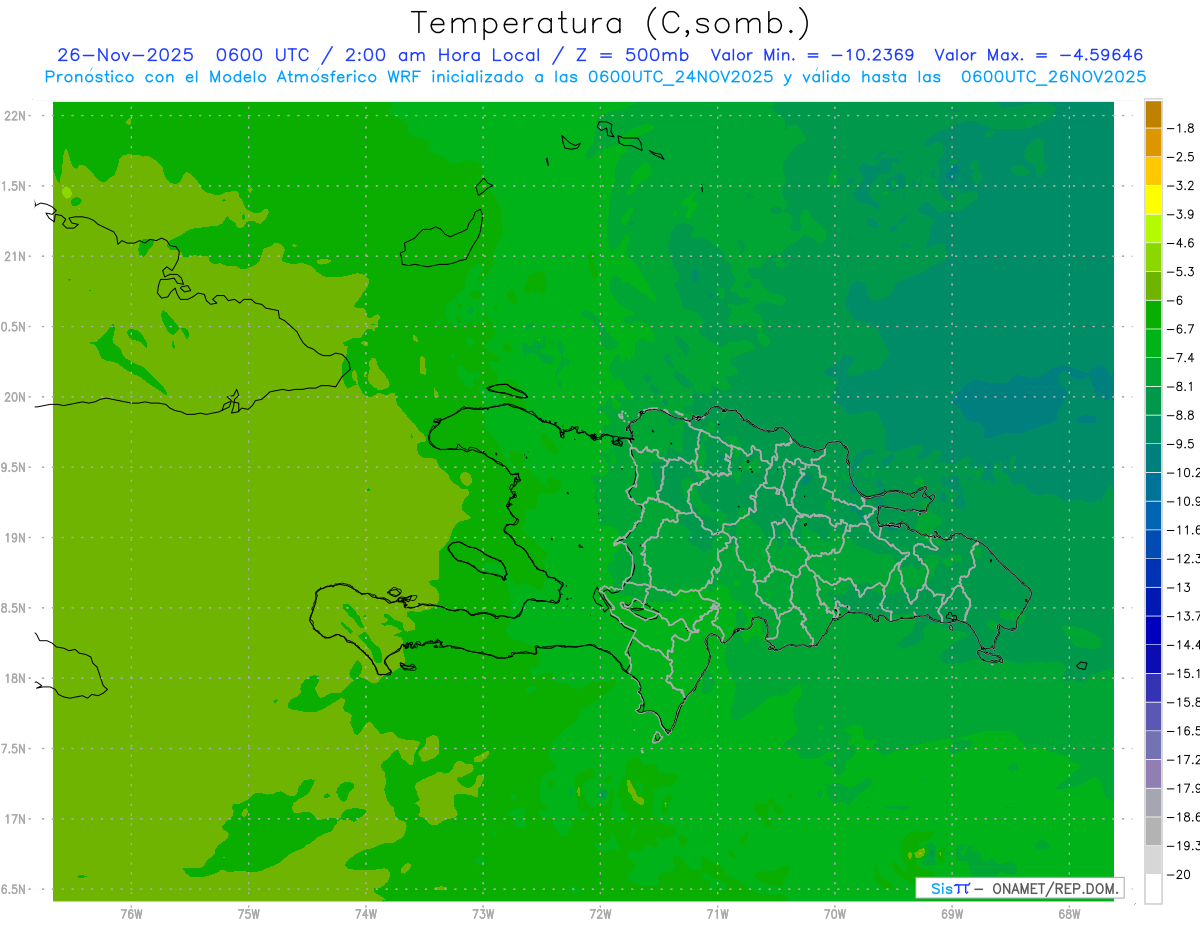Click the '18N' latitude axis label
Image resolution: width=1200 pixels, height=927 pixels.
coord(15,678)
